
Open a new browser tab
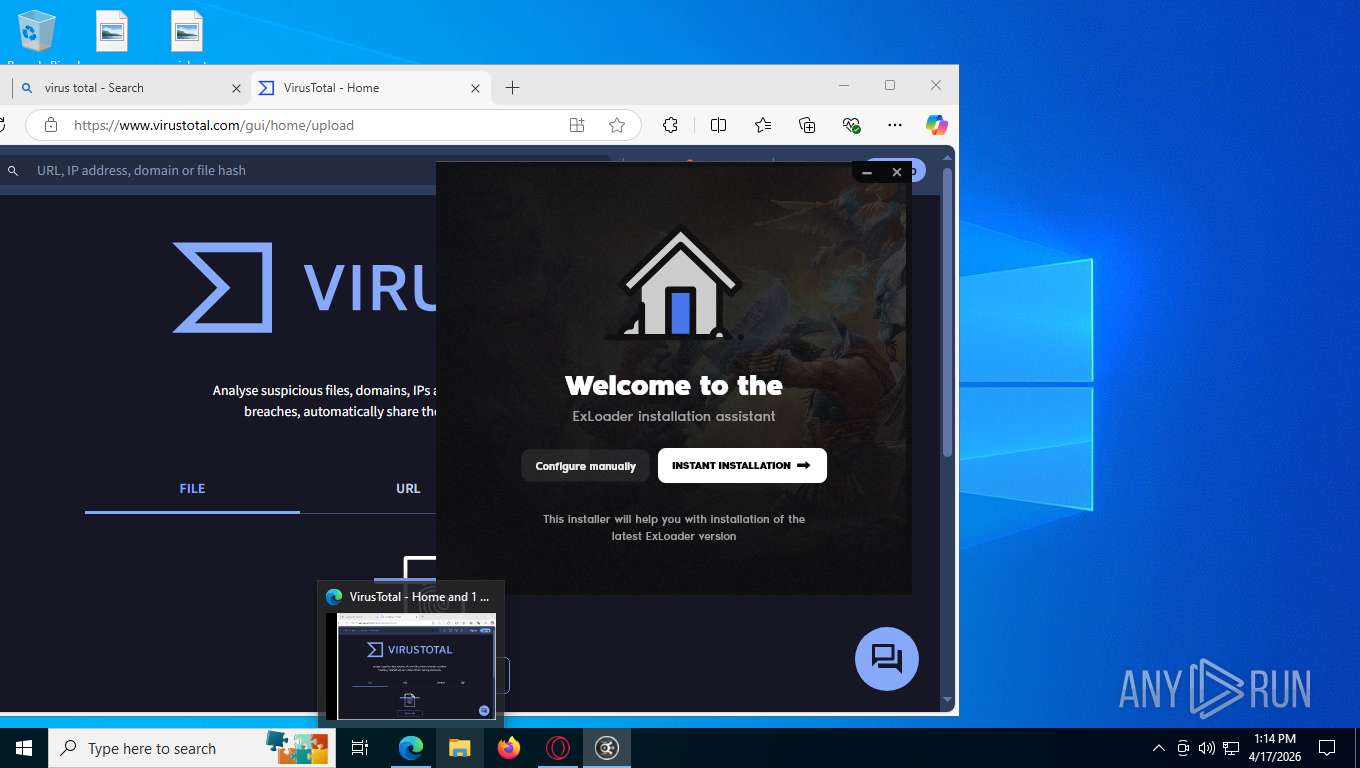click(x=512, y=88)
